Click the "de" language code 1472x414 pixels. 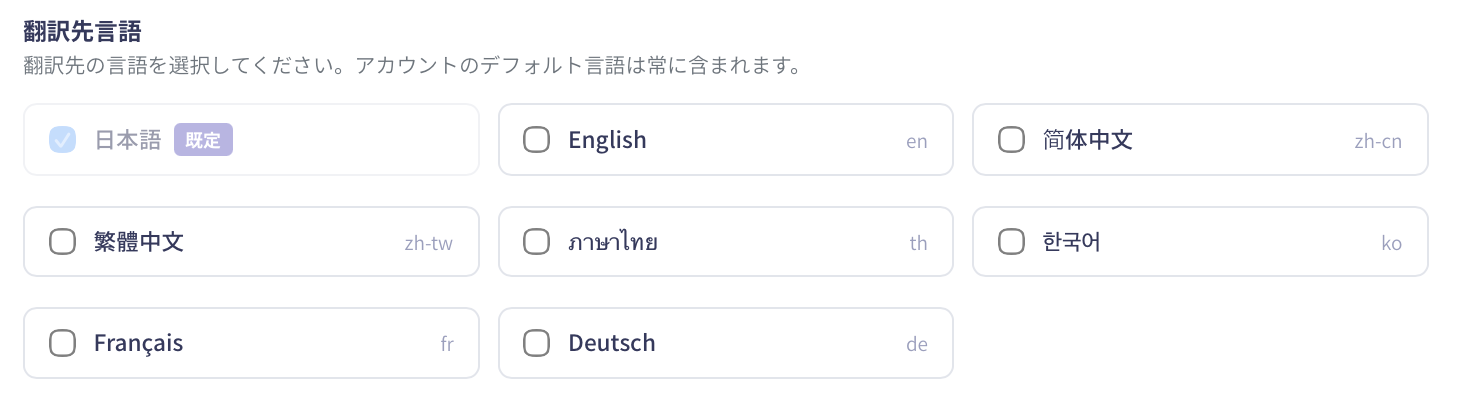coord(916,344)
